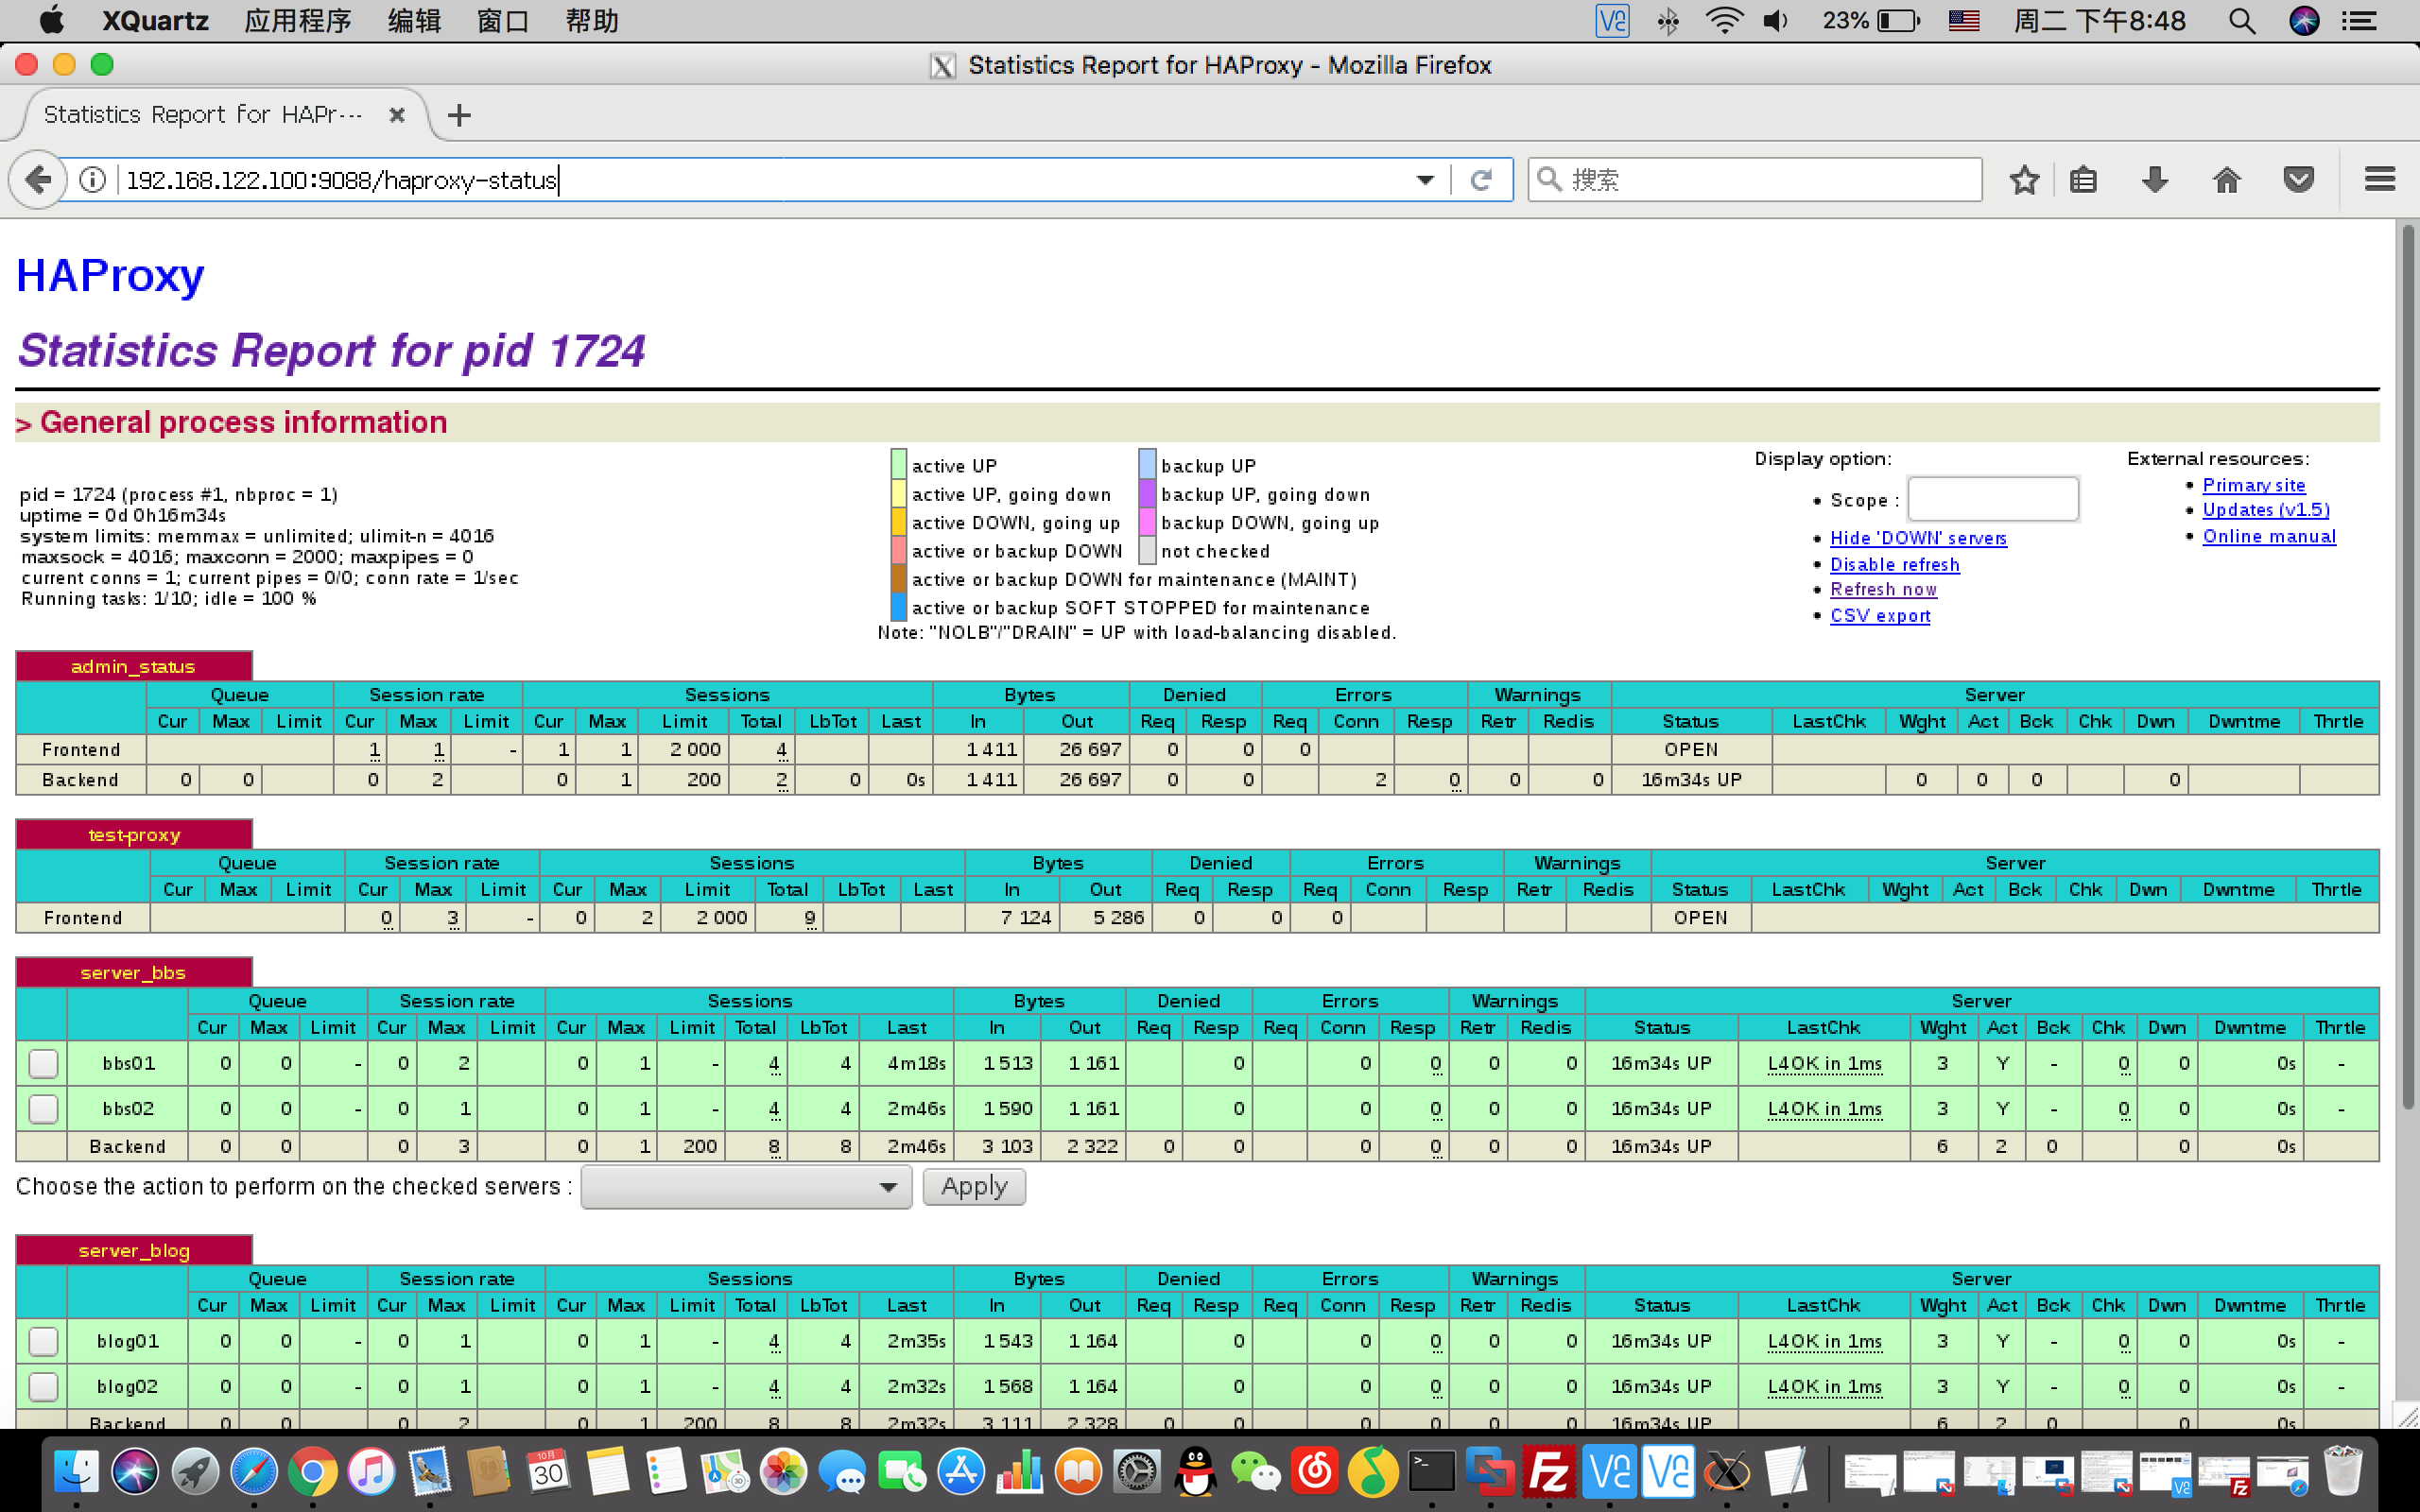Viewport: 2420px width, 1512px height.
Task: Click the Firefox back arrow button
Action: [x=38, y=180]
